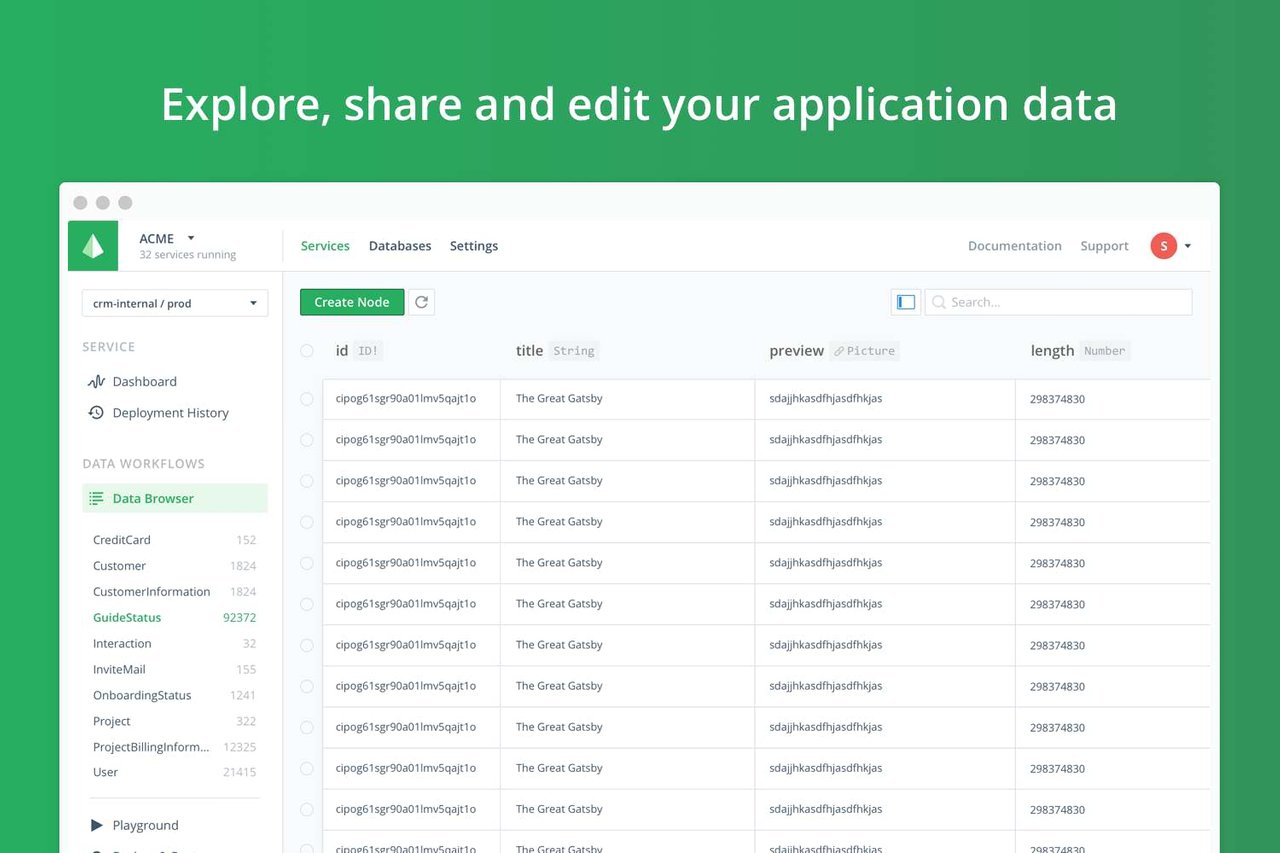Click the Playground play icon

[x=97, y=825]
